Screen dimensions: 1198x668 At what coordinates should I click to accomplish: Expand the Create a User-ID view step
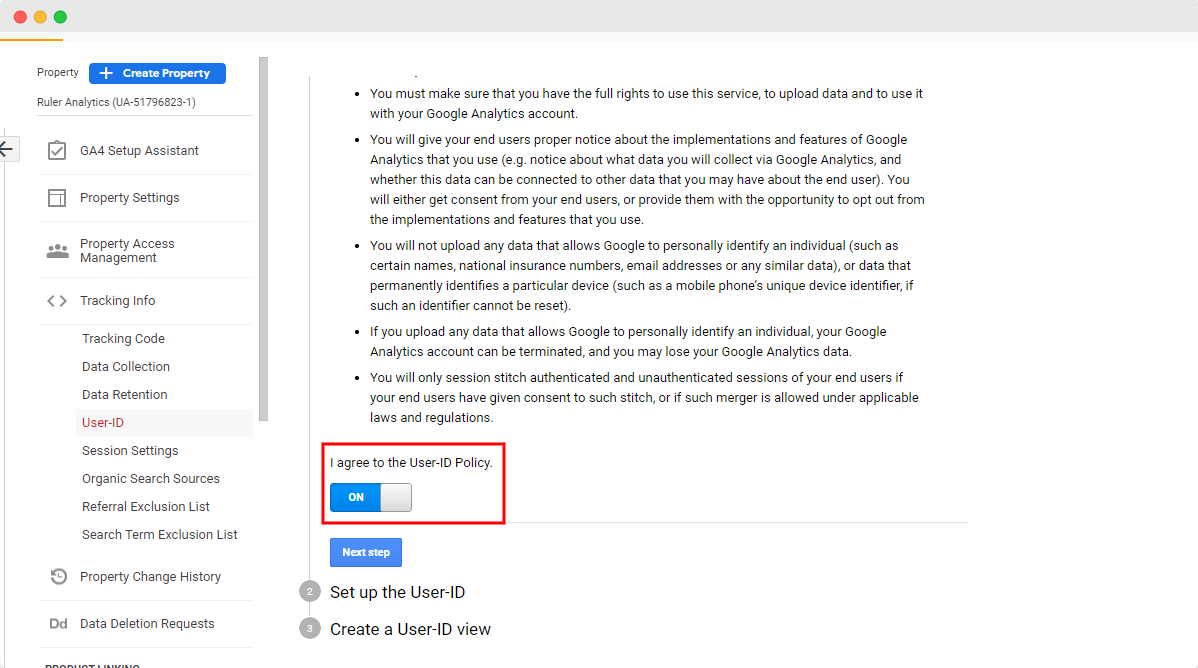[410, 629]
